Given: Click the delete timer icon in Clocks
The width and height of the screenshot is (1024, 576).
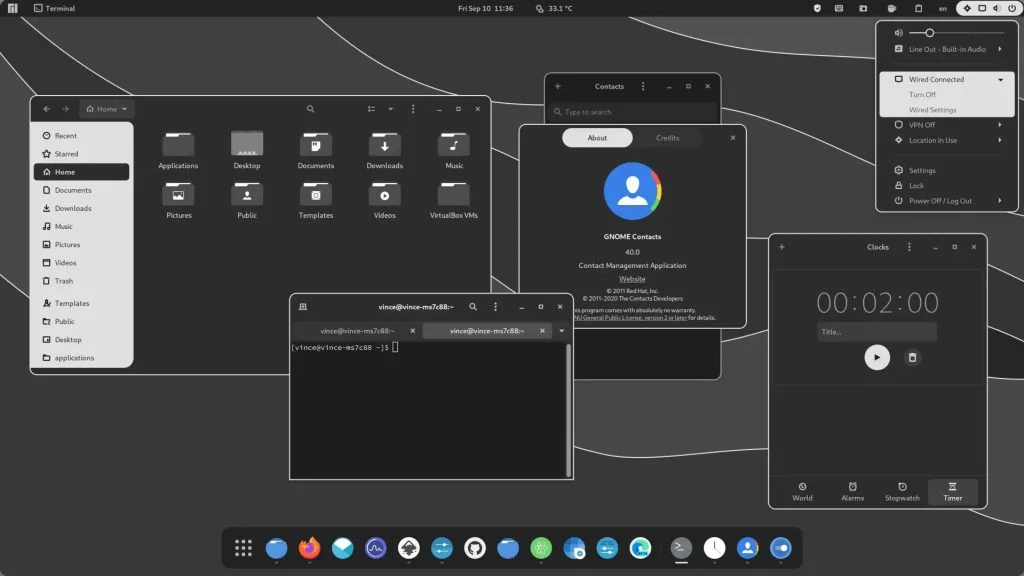Looking at the screenshot, I should pyautogui.click(x=912, y=357).
